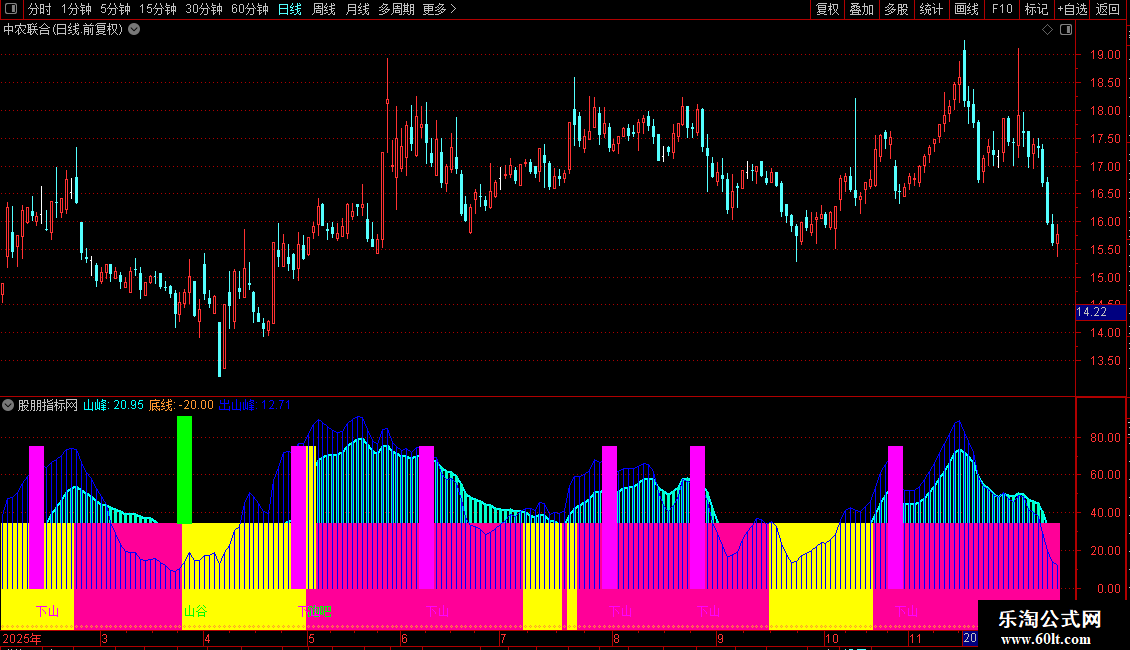Click 返回 to go back
This screenshot has width=1130, height=650.
(x=1108, y=9)
